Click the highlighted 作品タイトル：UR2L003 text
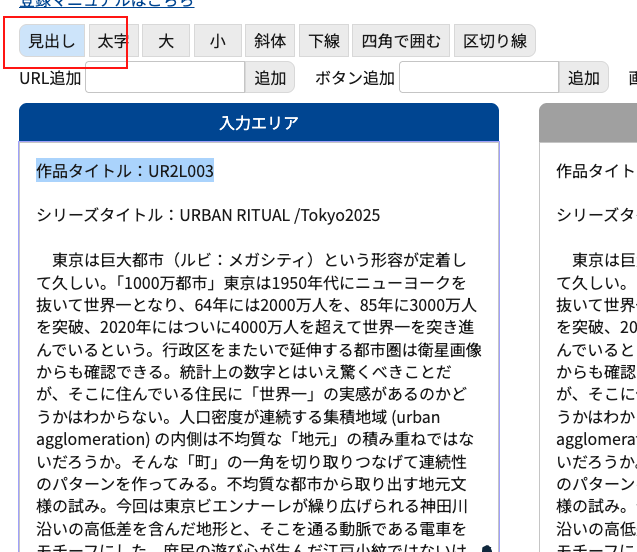This screenshot has height=552, width=637. point(125,171)
